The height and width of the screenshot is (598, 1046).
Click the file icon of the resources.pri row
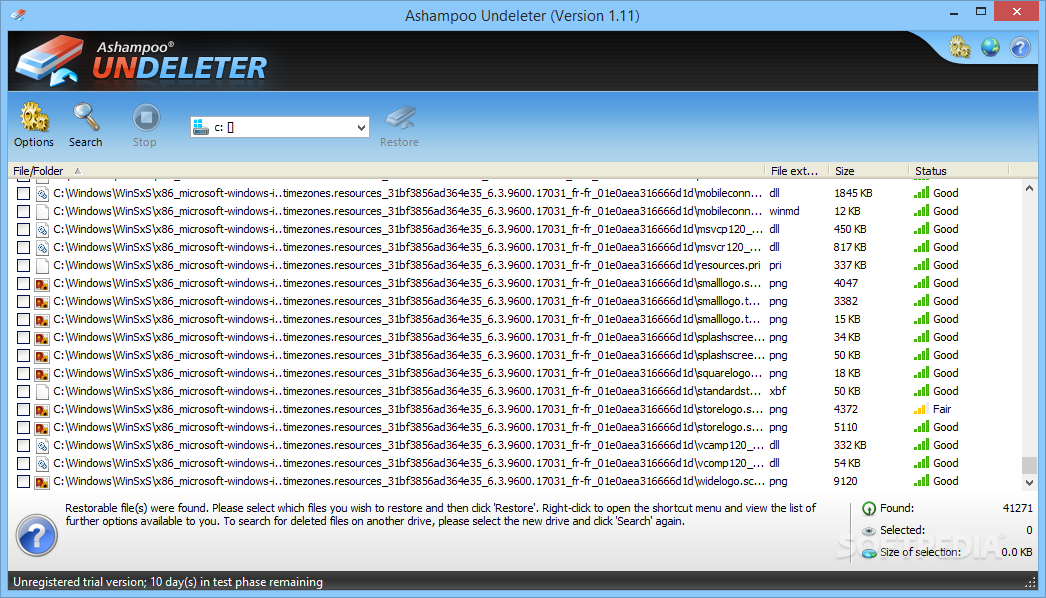point(42,265)
